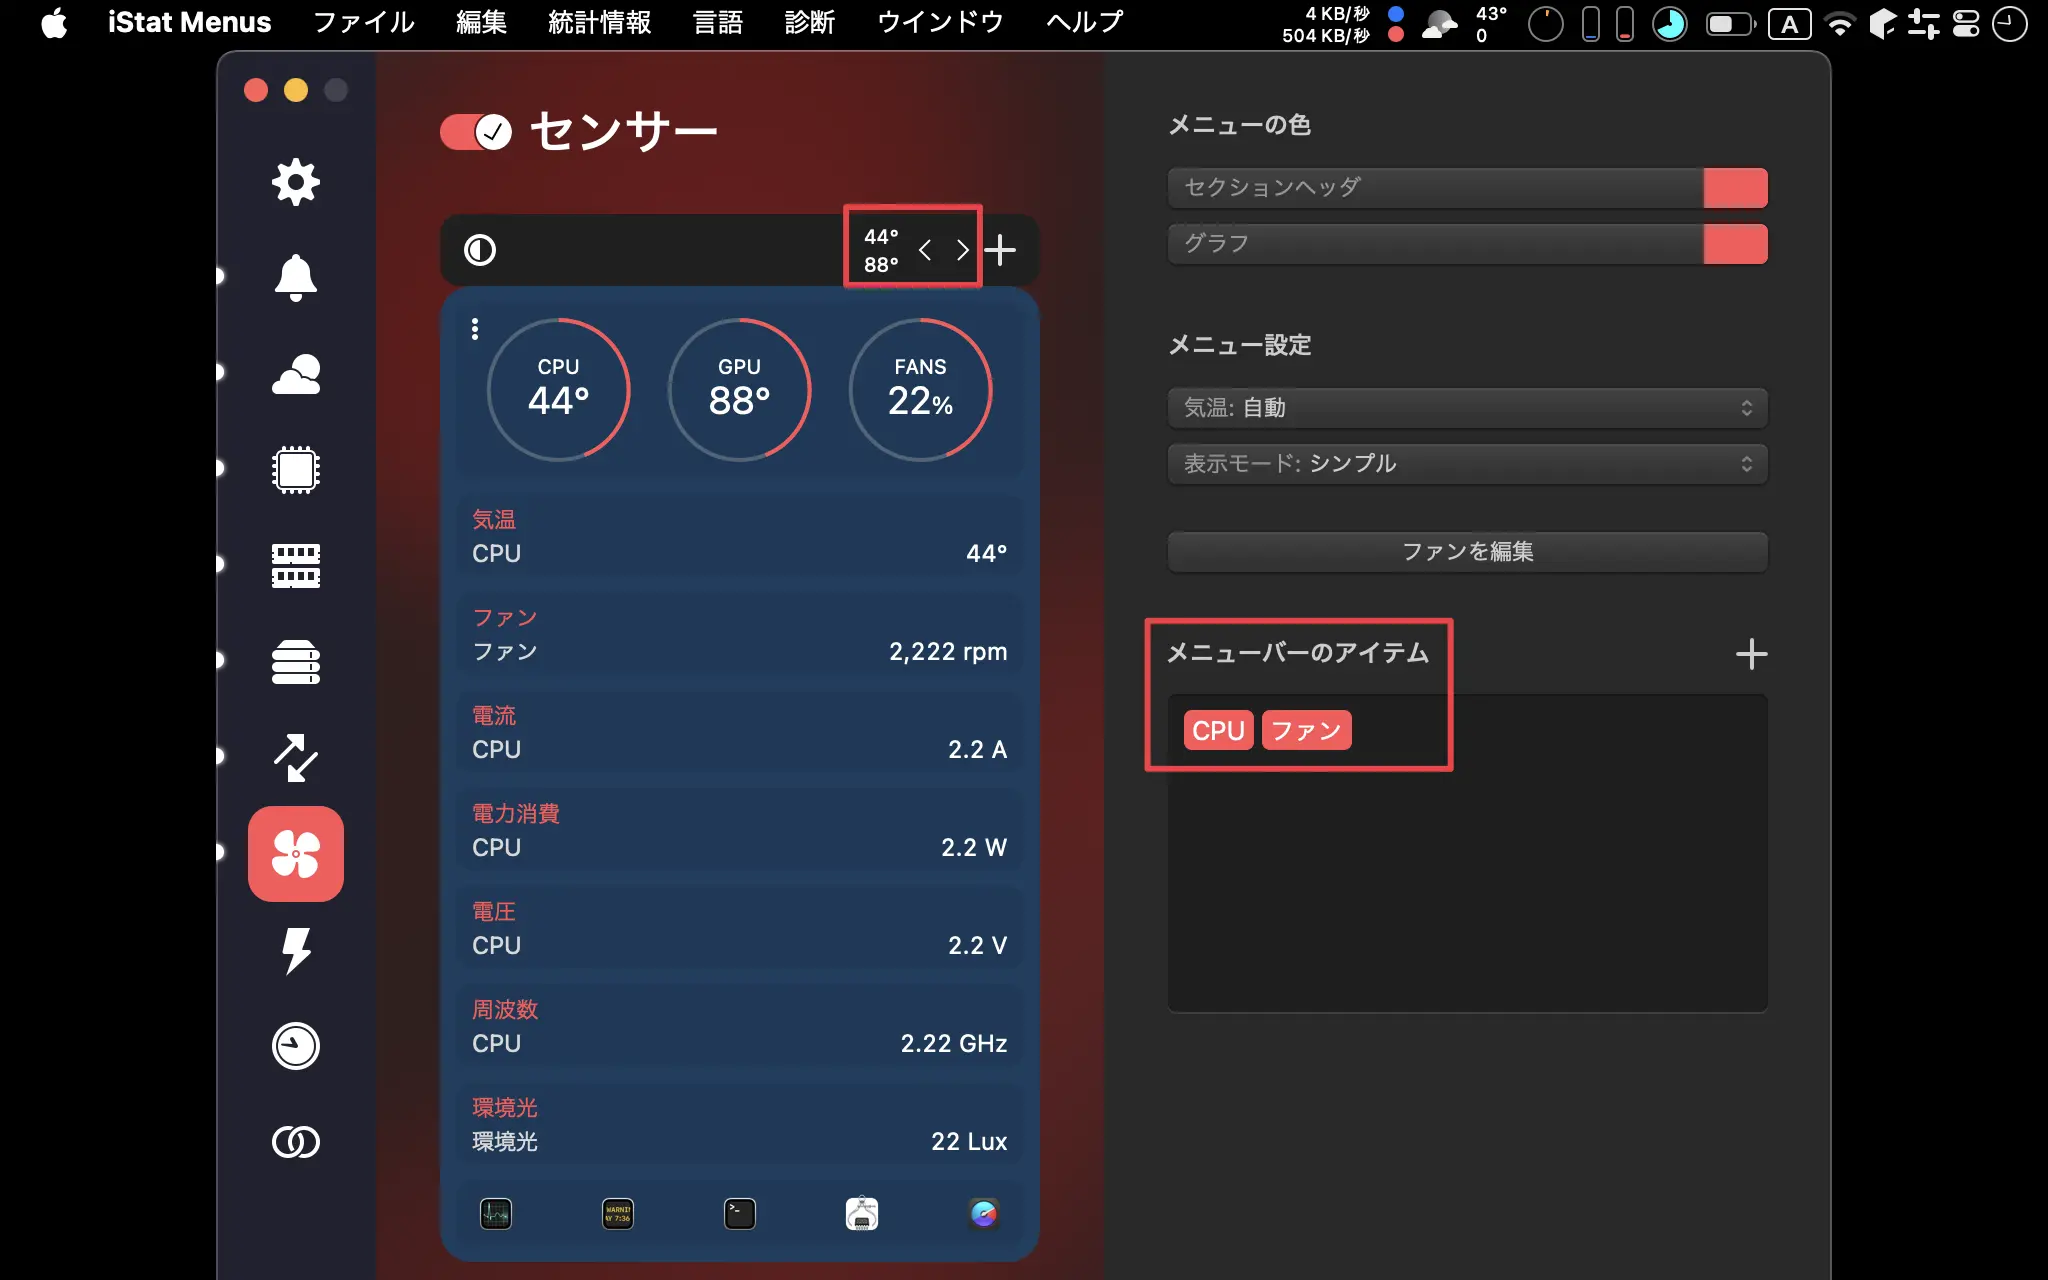The height and width of the screenshot is (1280, 2048).
Task: Click the iStat Menus app menu
Action: click(189, 22)
